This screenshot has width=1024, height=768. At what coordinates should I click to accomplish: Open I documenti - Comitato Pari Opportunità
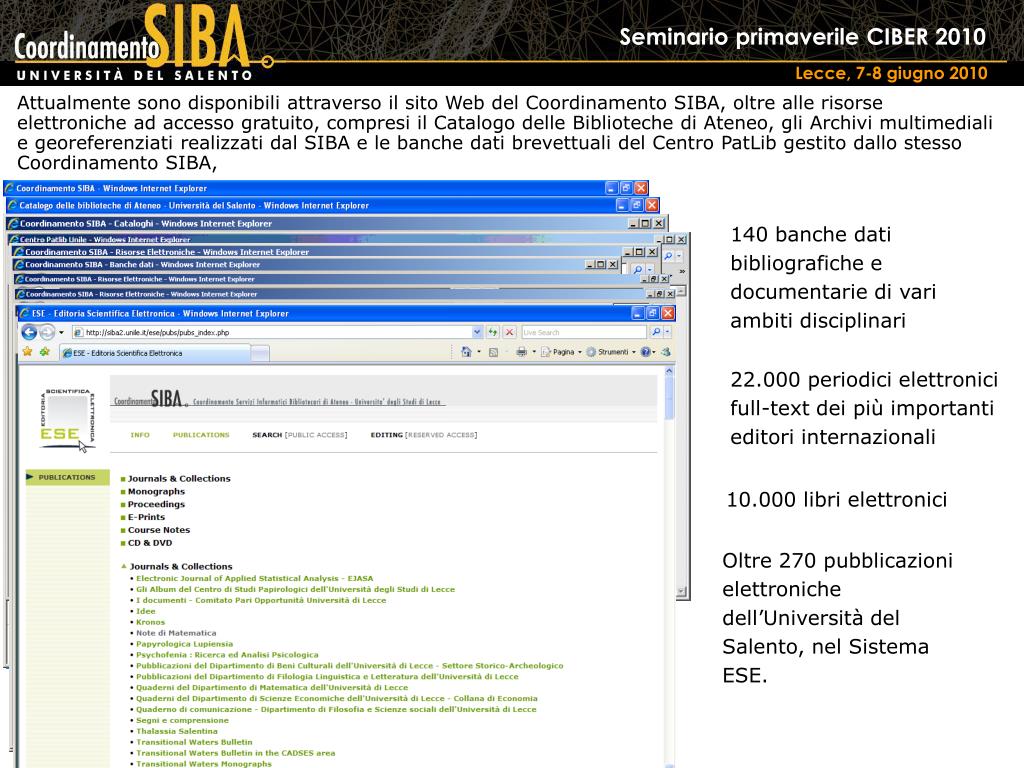(261, 600)
